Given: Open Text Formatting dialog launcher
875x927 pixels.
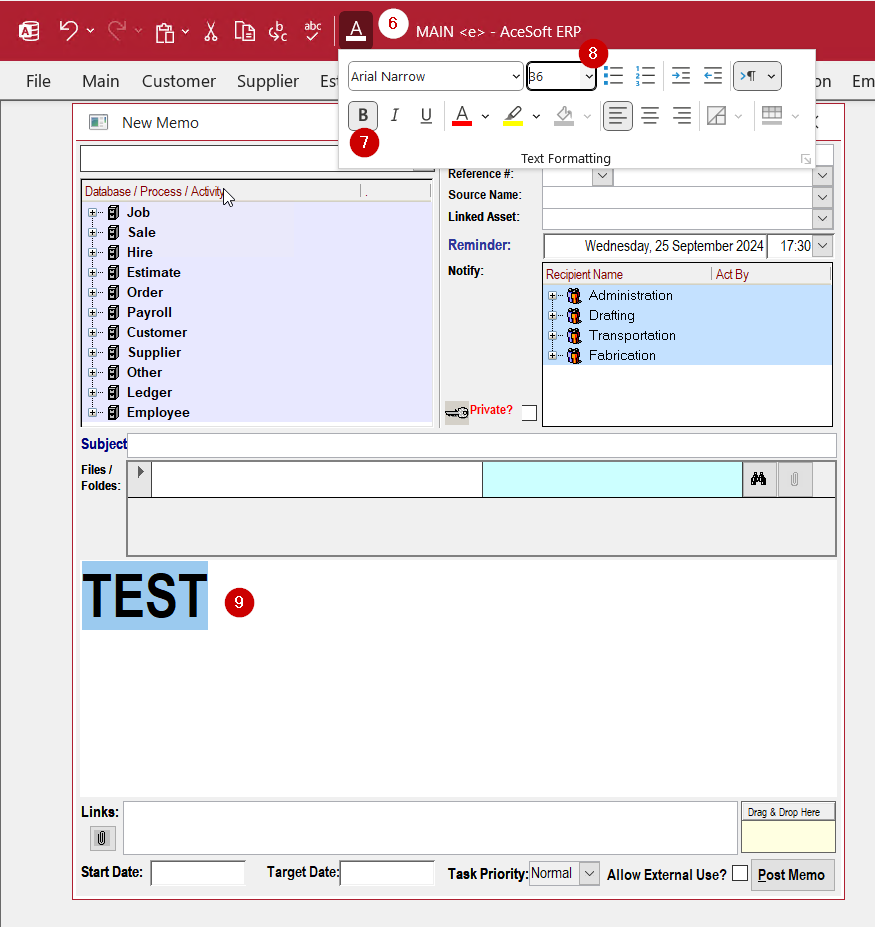Looking at the screenshot, I should 805,159.
